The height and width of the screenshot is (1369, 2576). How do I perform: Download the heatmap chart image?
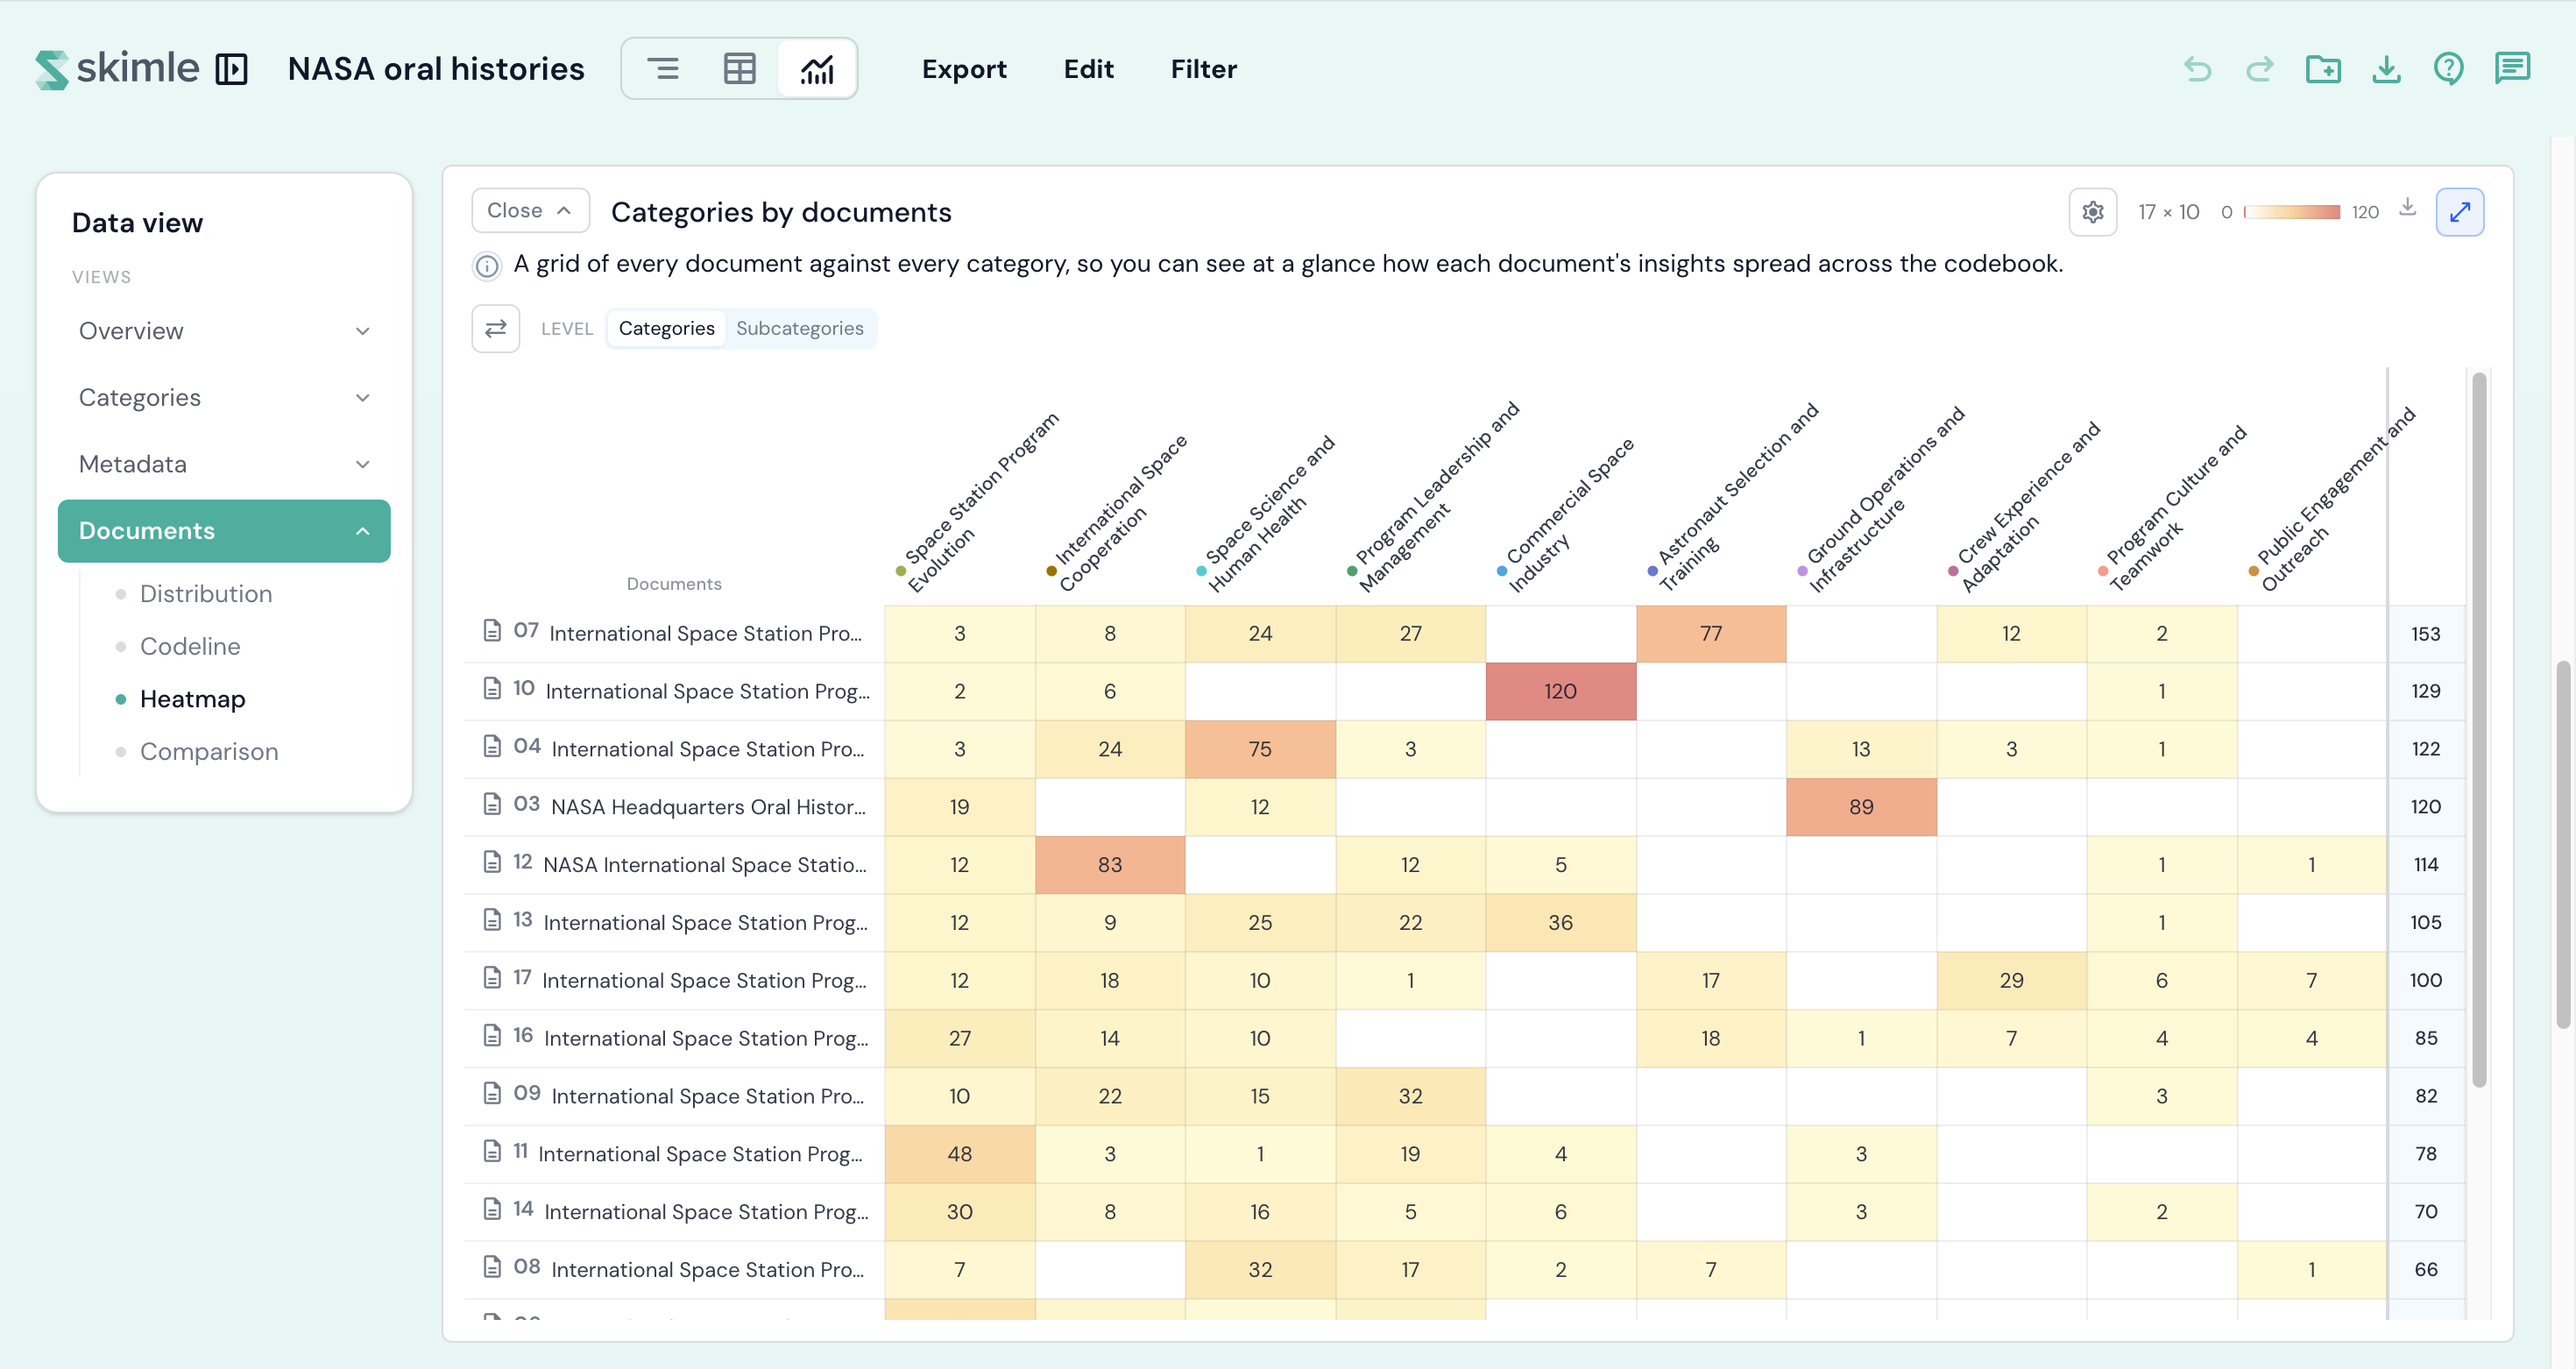coord(2408,207)
